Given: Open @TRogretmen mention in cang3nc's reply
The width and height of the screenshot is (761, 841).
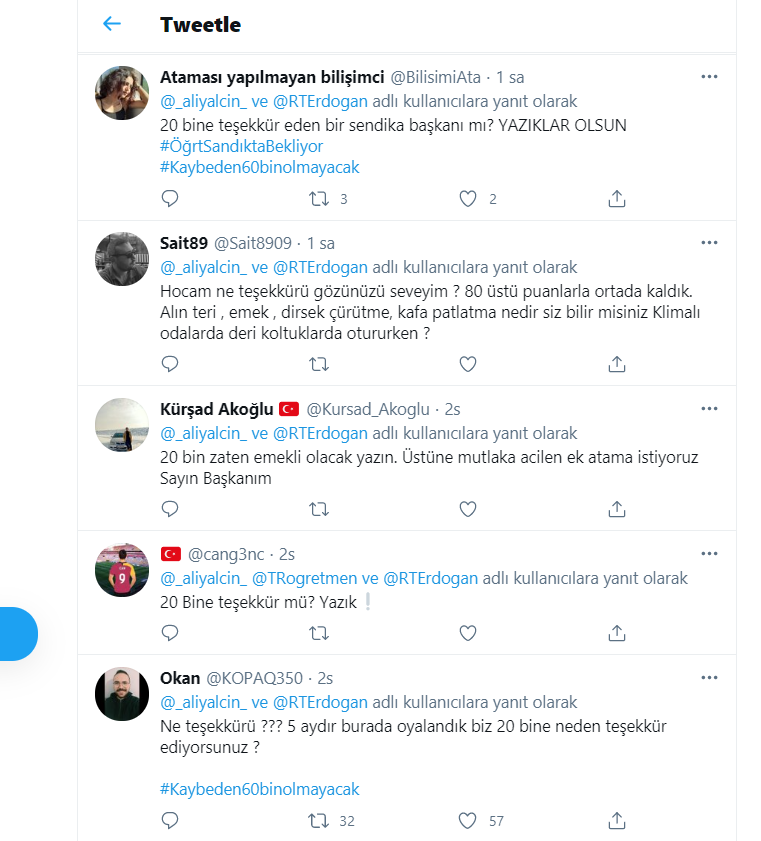Looking at the screenshot, I should click(304, 578).
